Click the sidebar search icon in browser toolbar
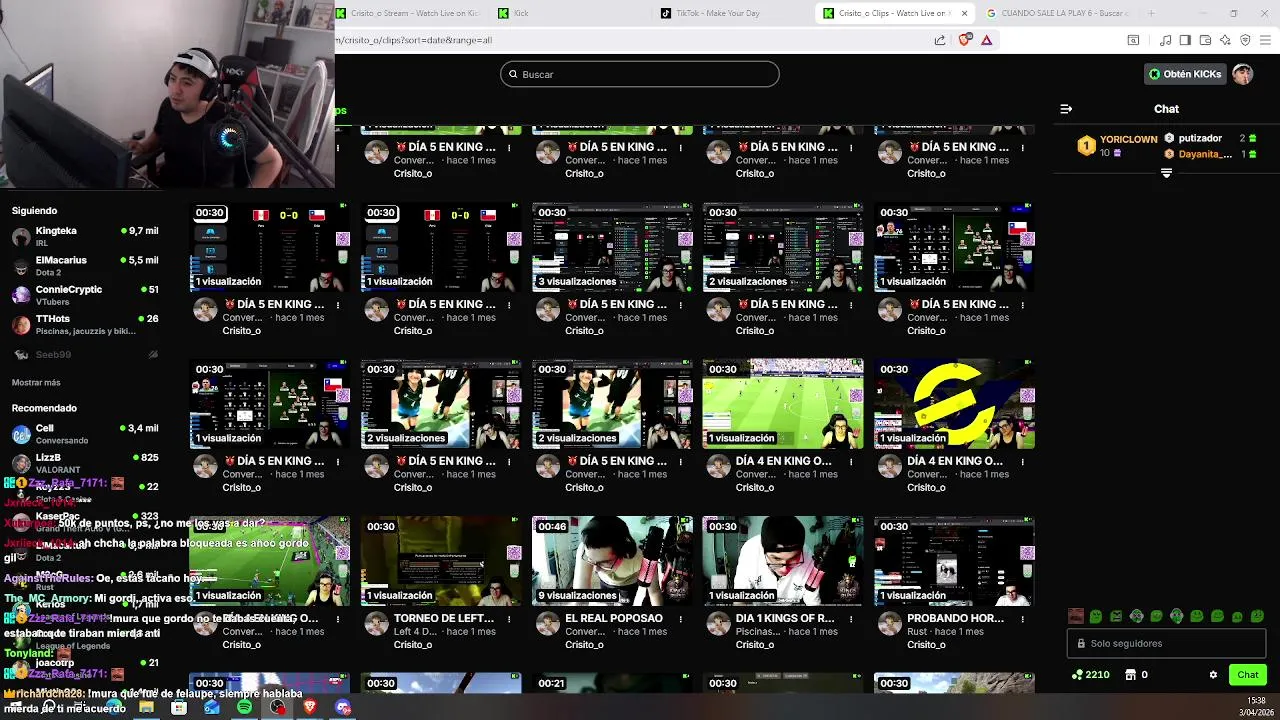 pyautogui.click(x=1133, y=40)
